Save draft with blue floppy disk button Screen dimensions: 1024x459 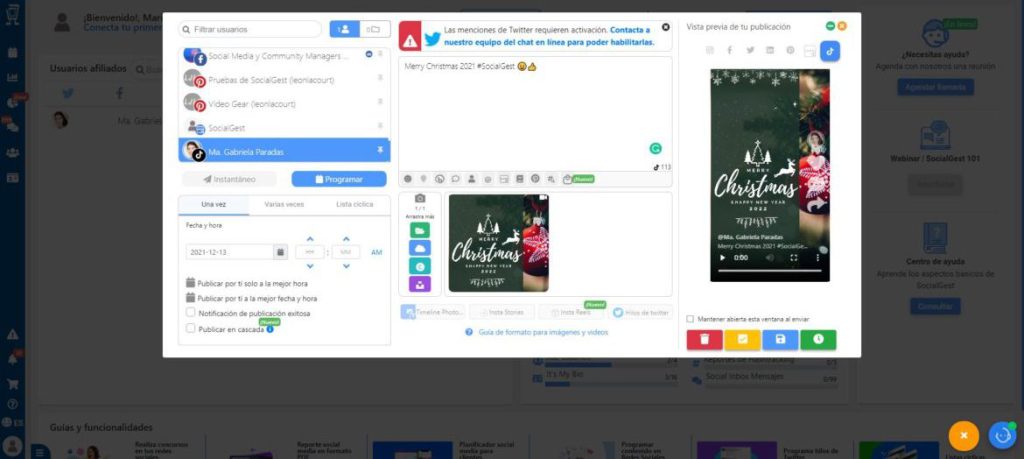click(780, 340)
